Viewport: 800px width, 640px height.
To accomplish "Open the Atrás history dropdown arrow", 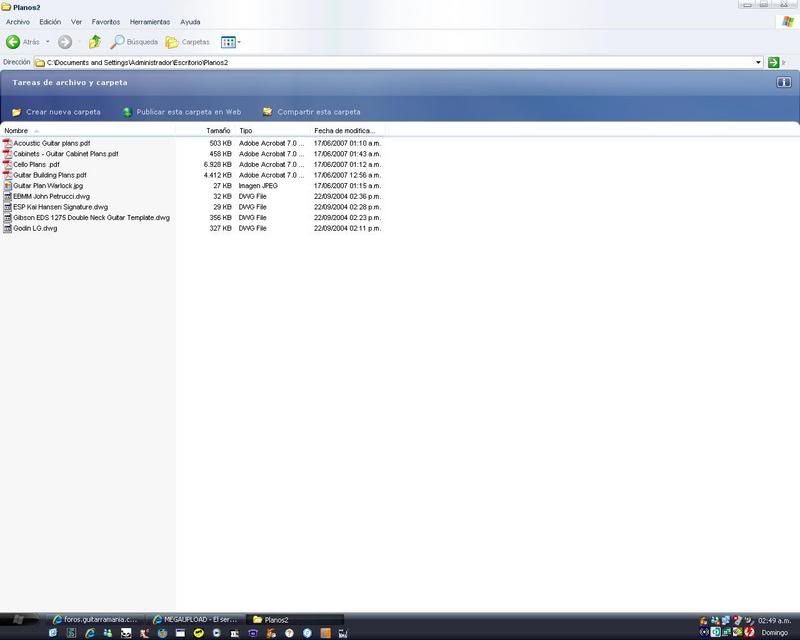I will point(47,42).
